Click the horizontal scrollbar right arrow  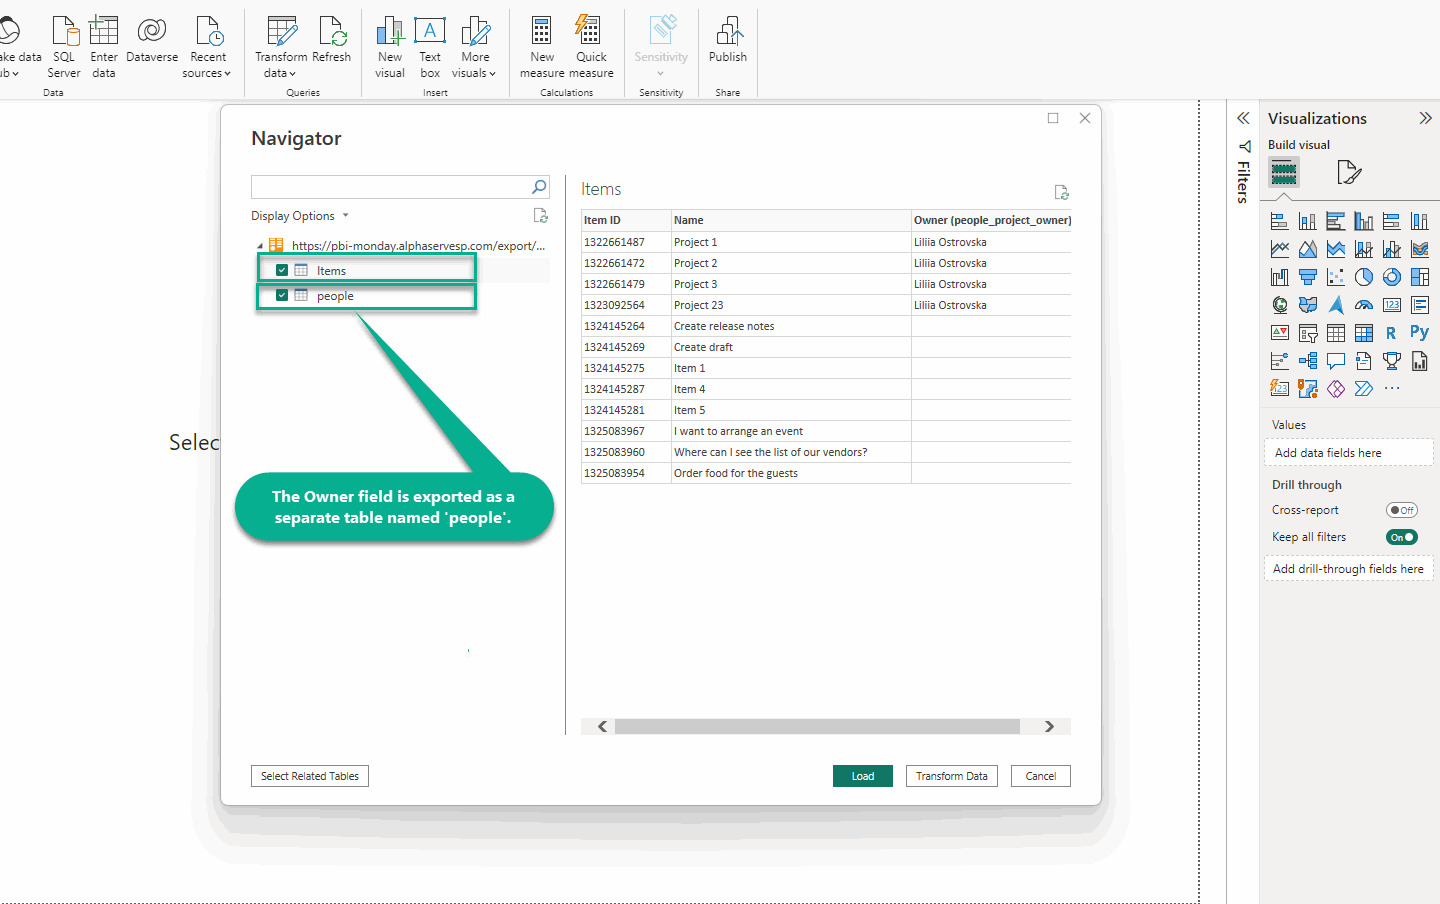pyautogui.click(x=1049, y=727)
